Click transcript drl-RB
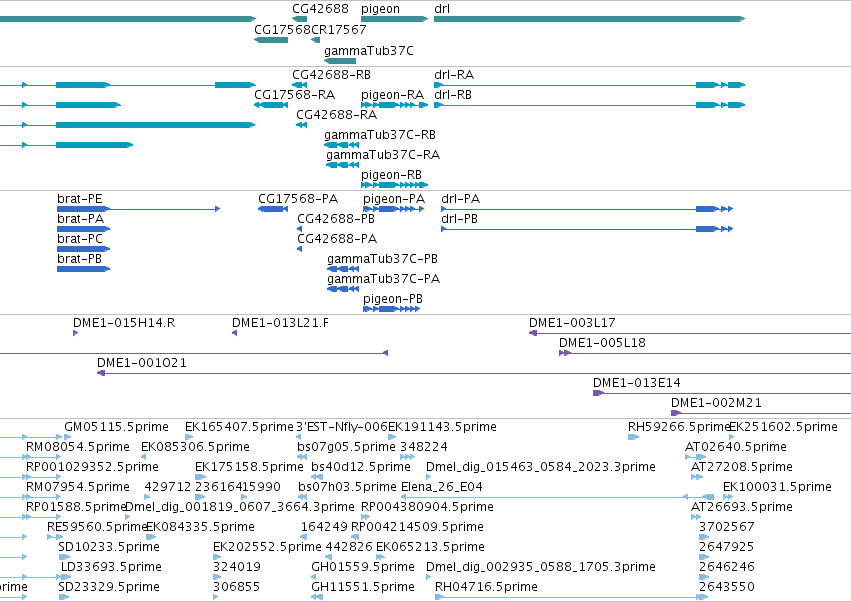The width and height of the screenshot is (851, 602). coord(453,94)
